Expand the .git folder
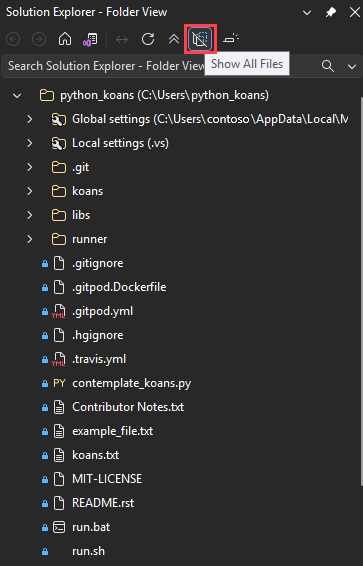The image size is (363, 566). pos(30,167)
